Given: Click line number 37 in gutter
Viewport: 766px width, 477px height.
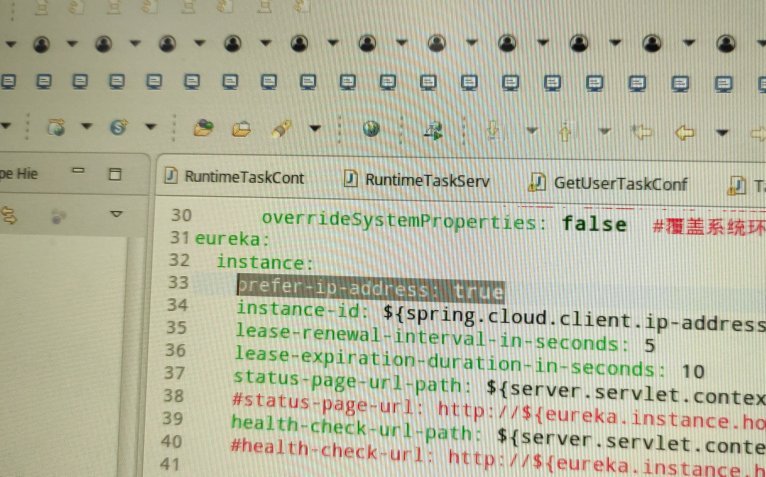Looking at the screenshot, I should point(174,372).
